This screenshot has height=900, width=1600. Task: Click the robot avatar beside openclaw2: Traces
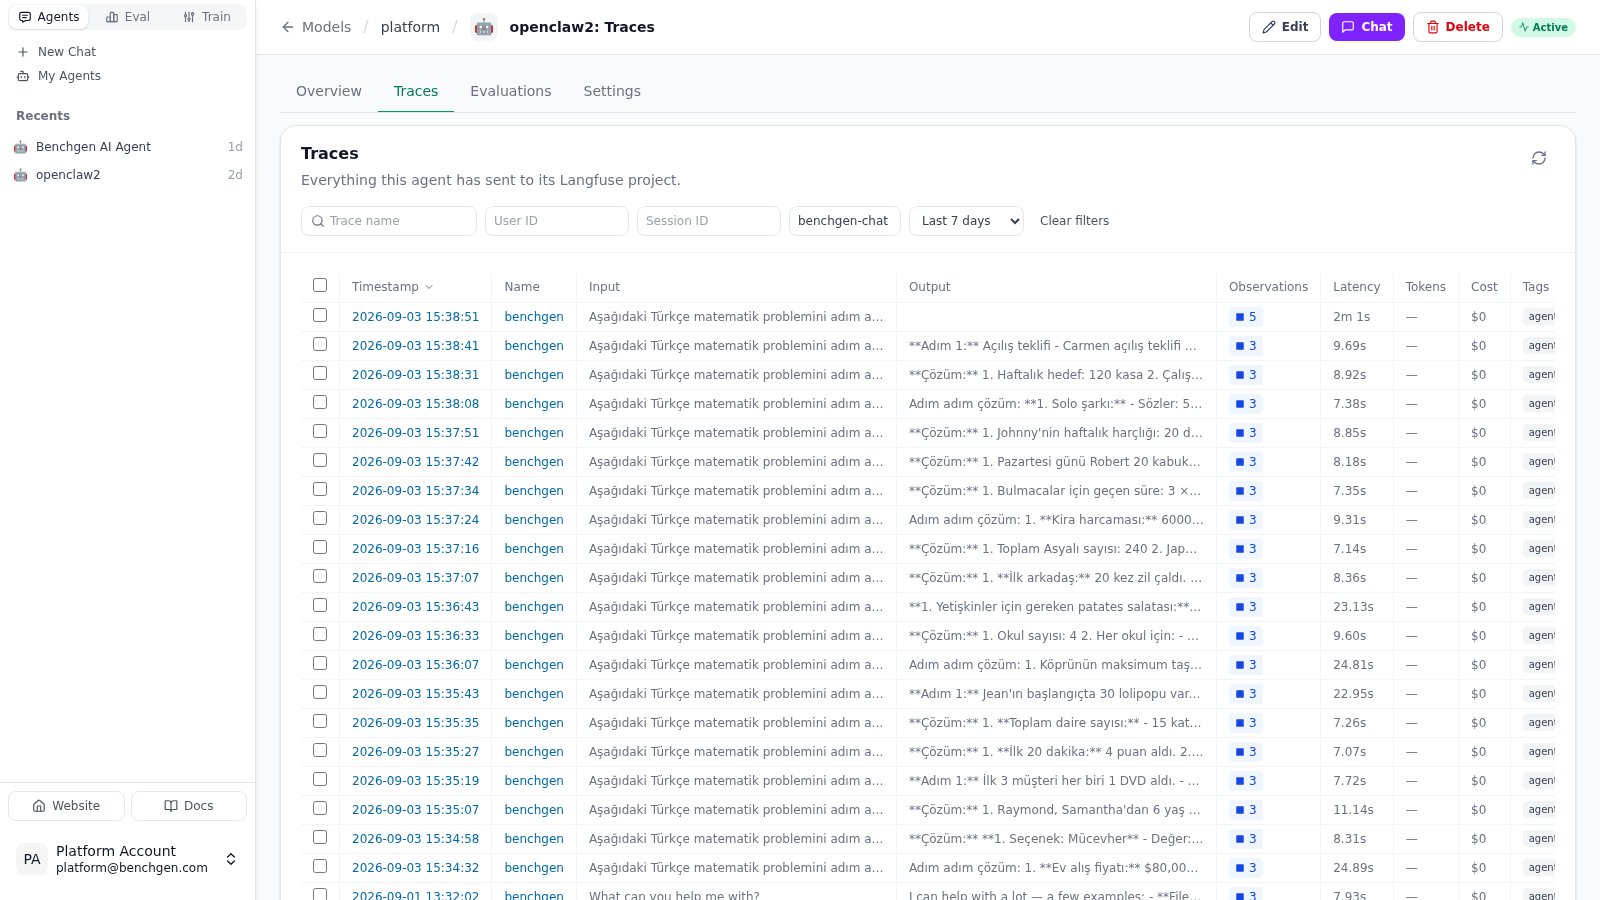(484, 27)
